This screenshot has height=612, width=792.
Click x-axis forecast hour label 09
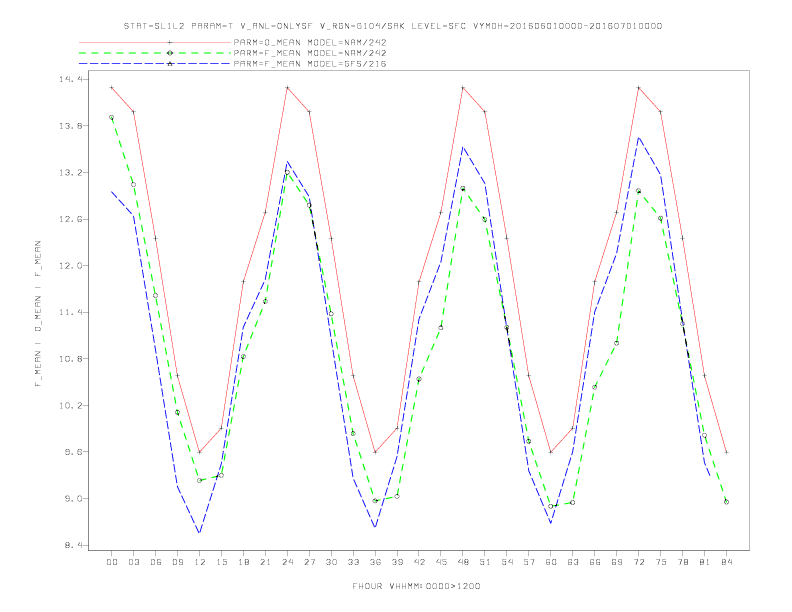click(x=177, y=562)
